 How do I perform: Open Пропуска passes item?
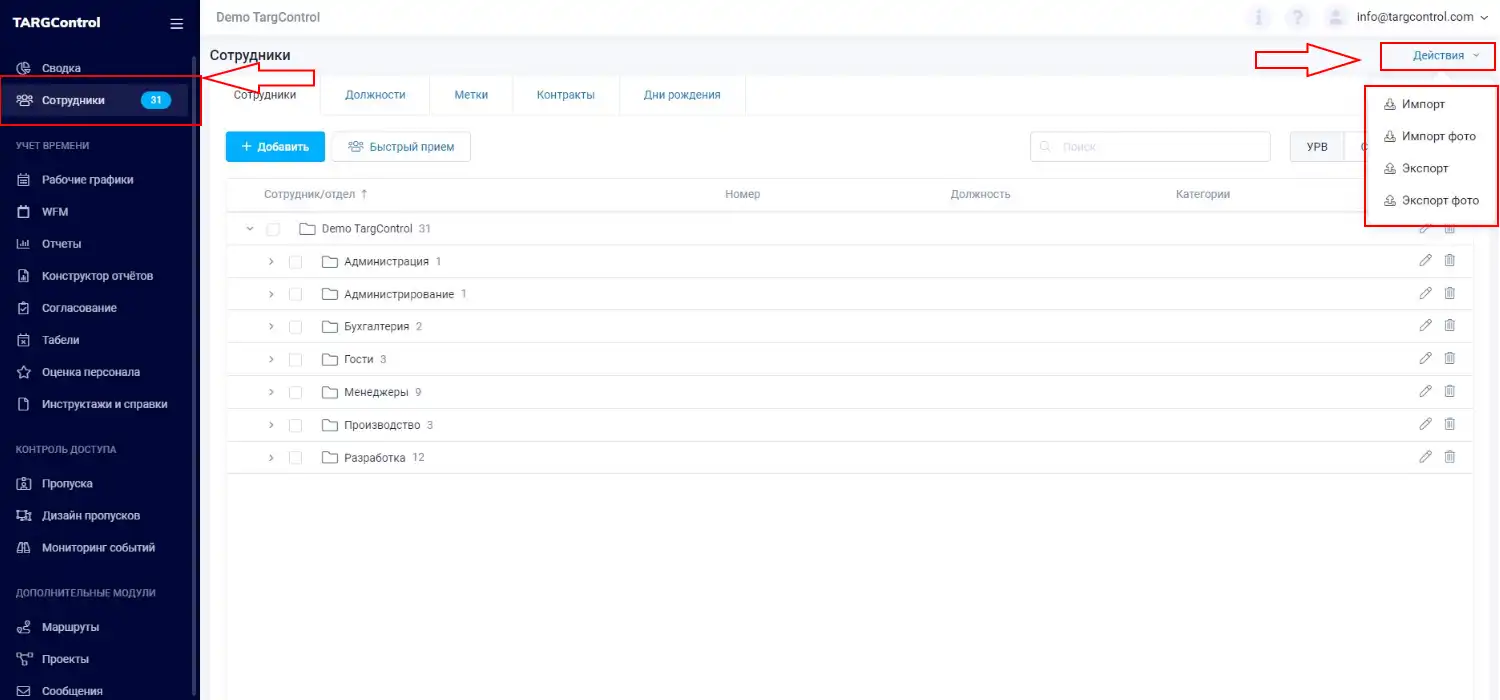67,484
